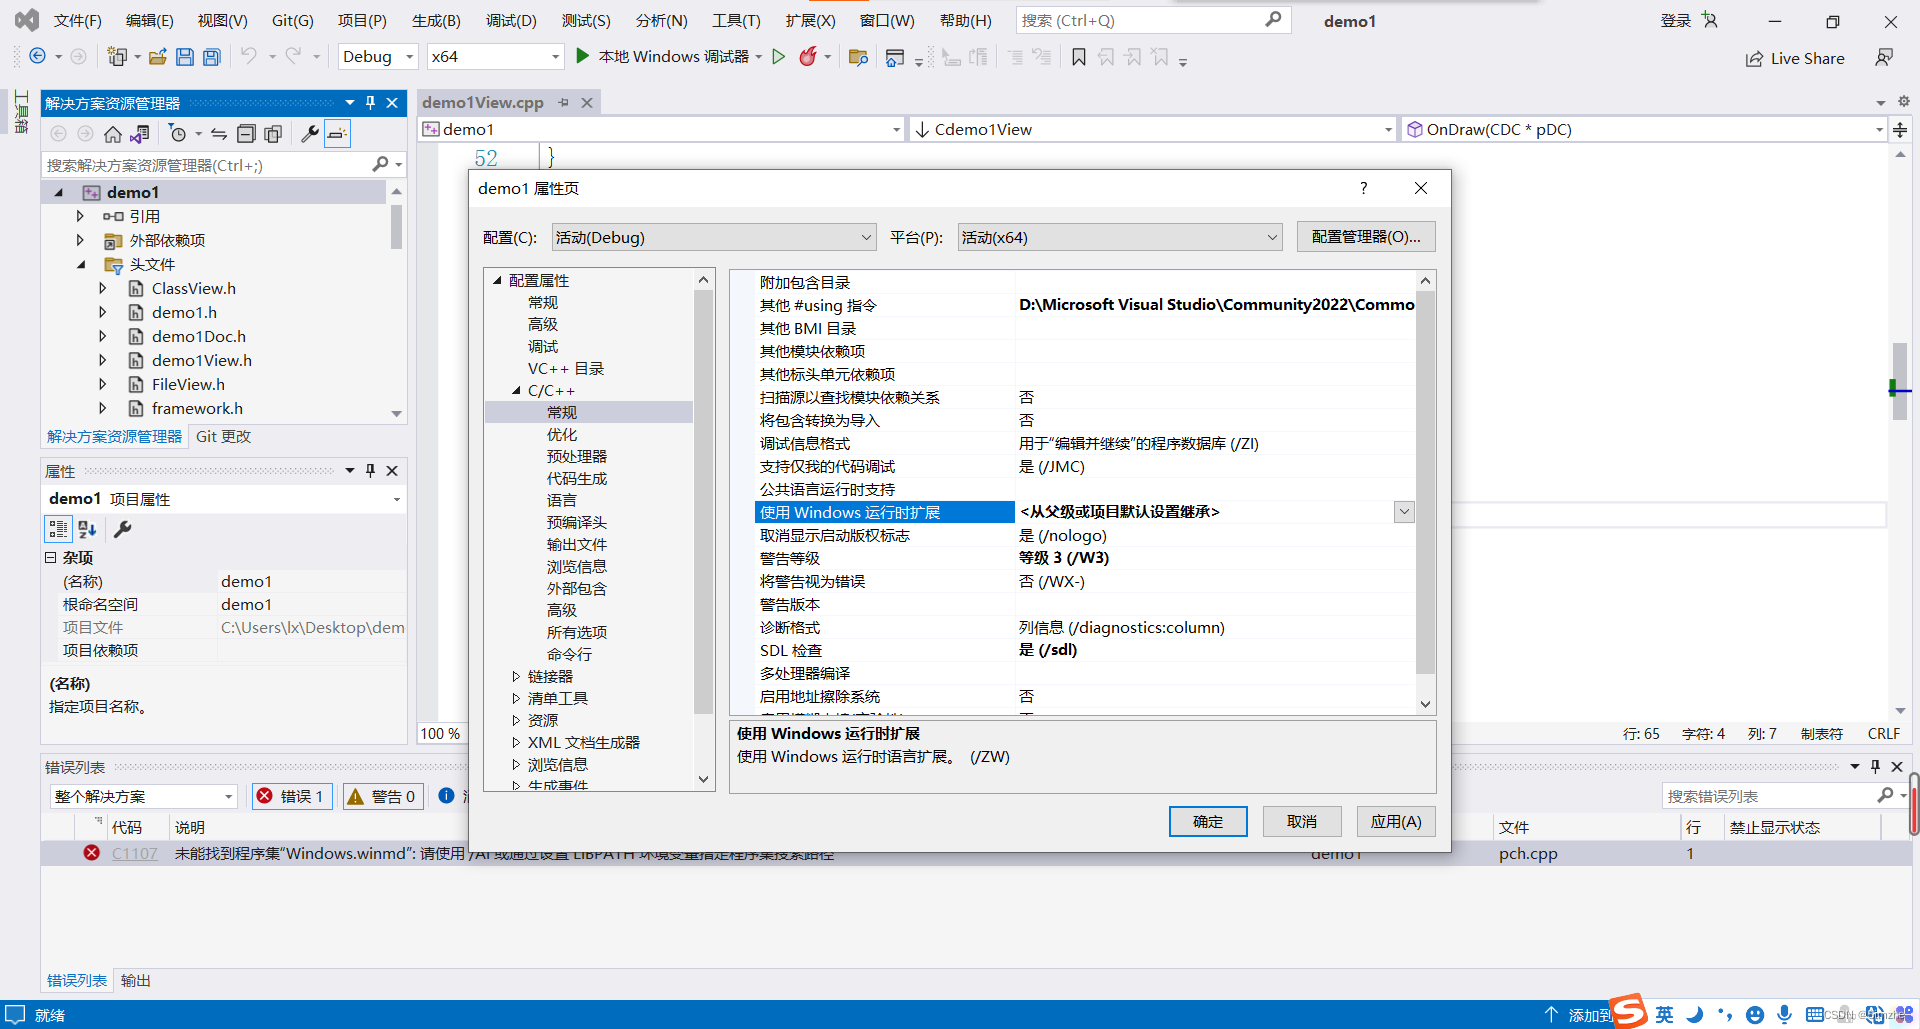
Task: Click the Solution Explorer search field
Action: (208, 165)
